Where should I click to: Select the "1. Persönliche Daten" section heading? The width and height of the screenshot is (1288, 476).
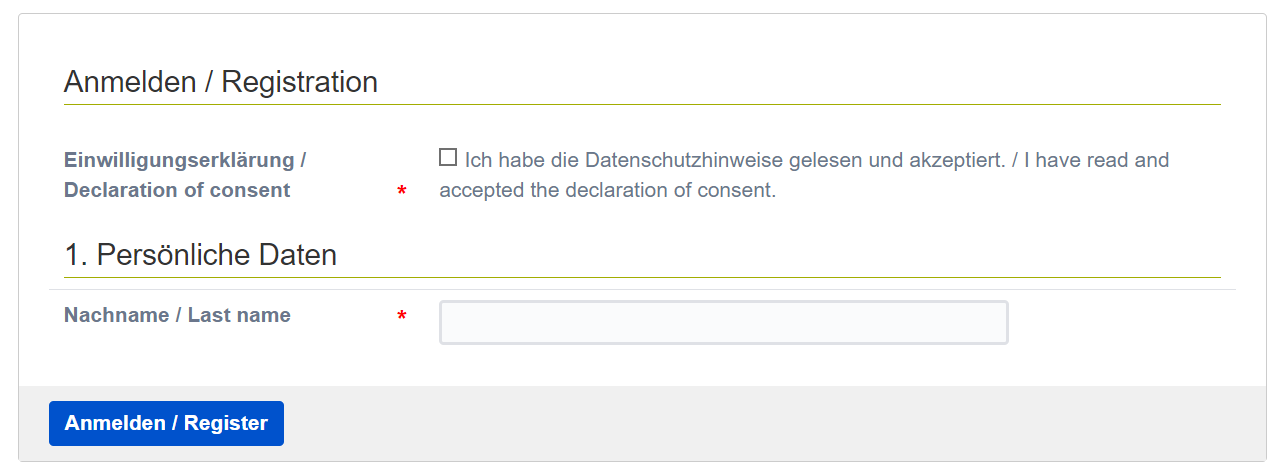(200, 255)
